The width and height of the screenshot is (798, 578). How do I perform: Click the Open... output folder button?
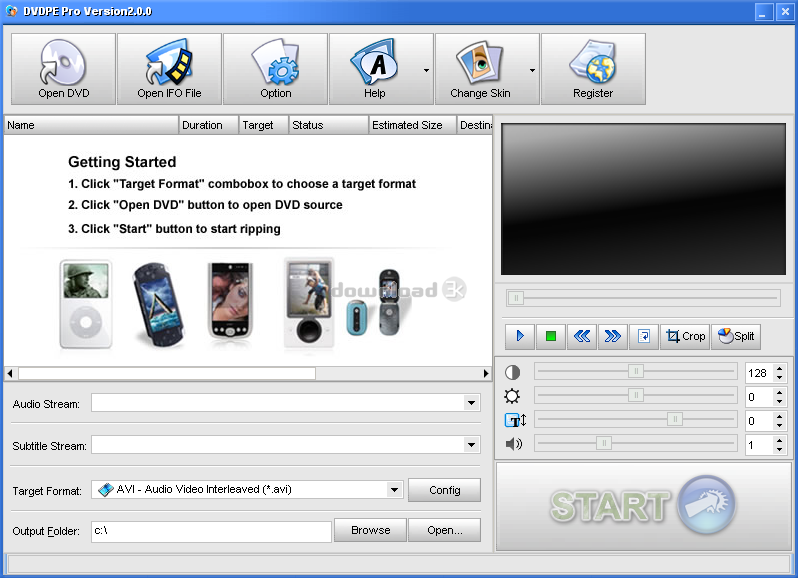coord(444,530)
